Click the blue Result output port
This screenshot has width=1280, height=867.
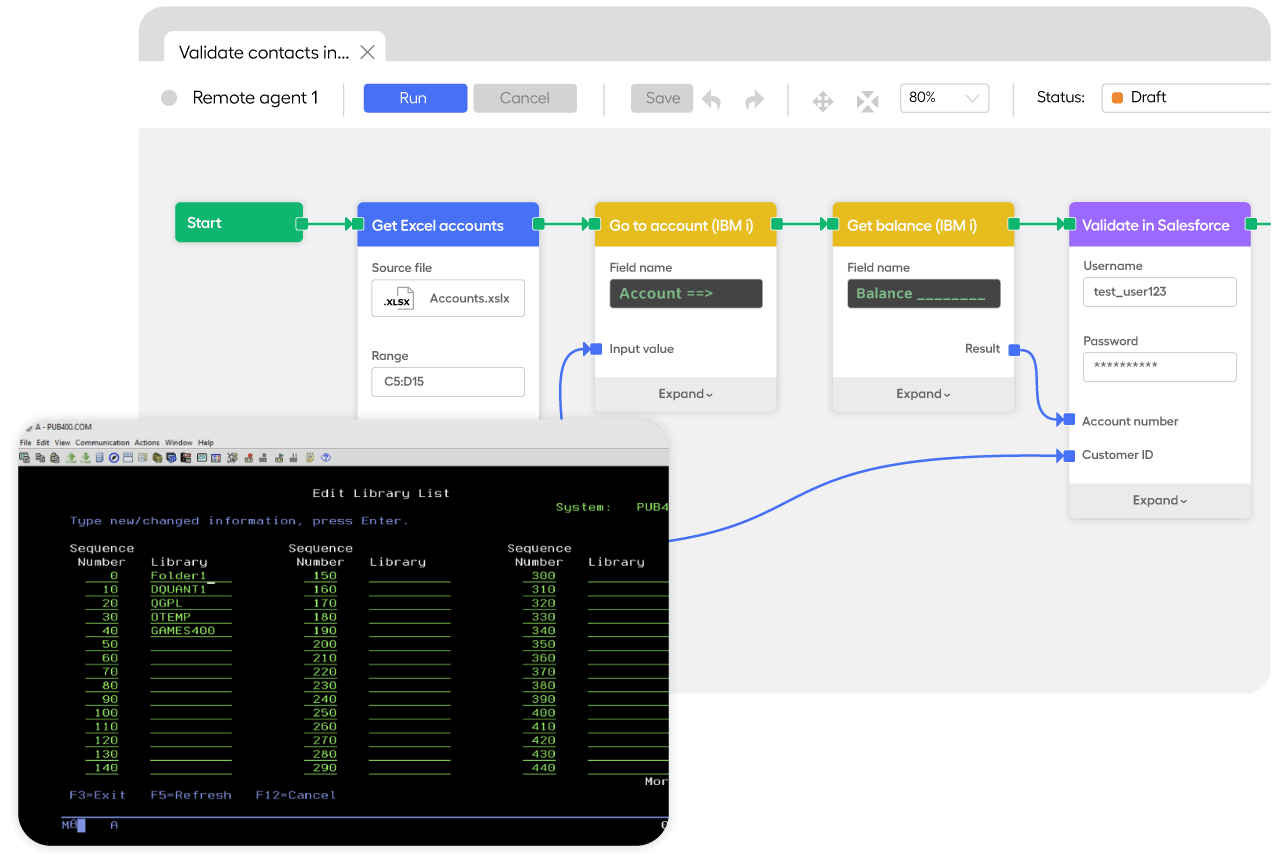tap(1014, 350)
